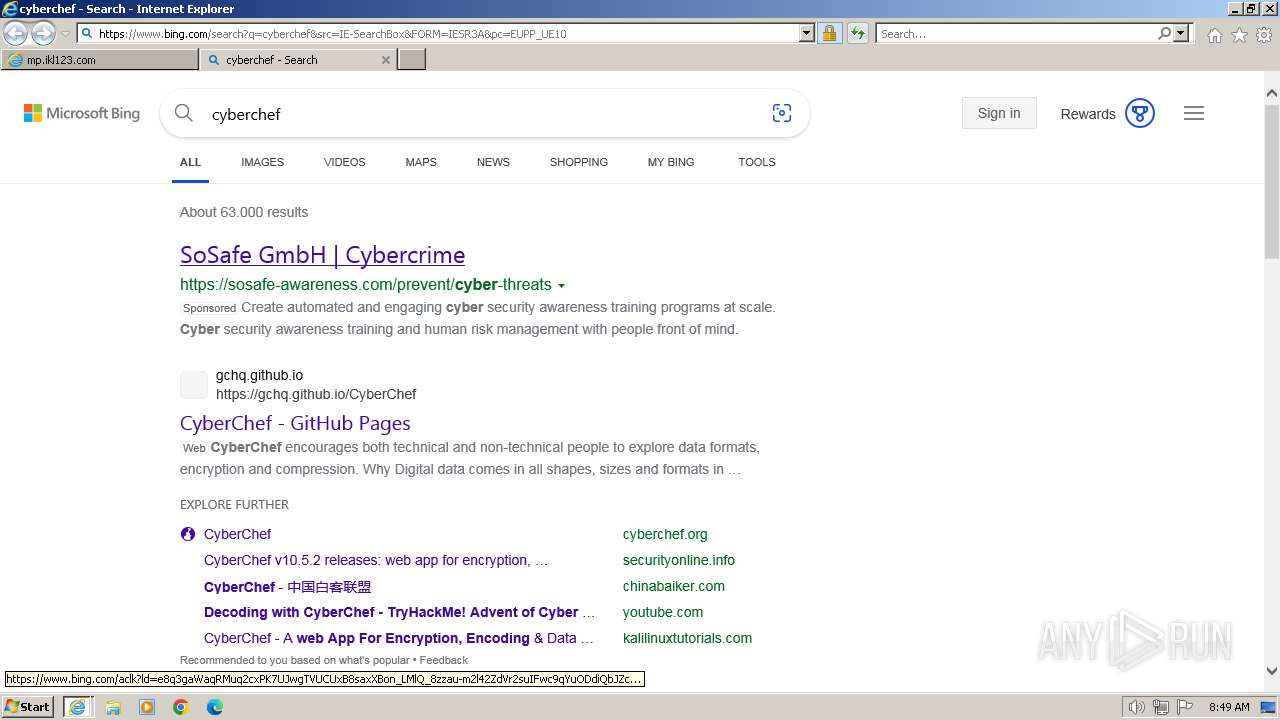Close the cyberchef - Search tab
Image resolution: width=1280 pixels, height=720 pixels.
(386, 60)
